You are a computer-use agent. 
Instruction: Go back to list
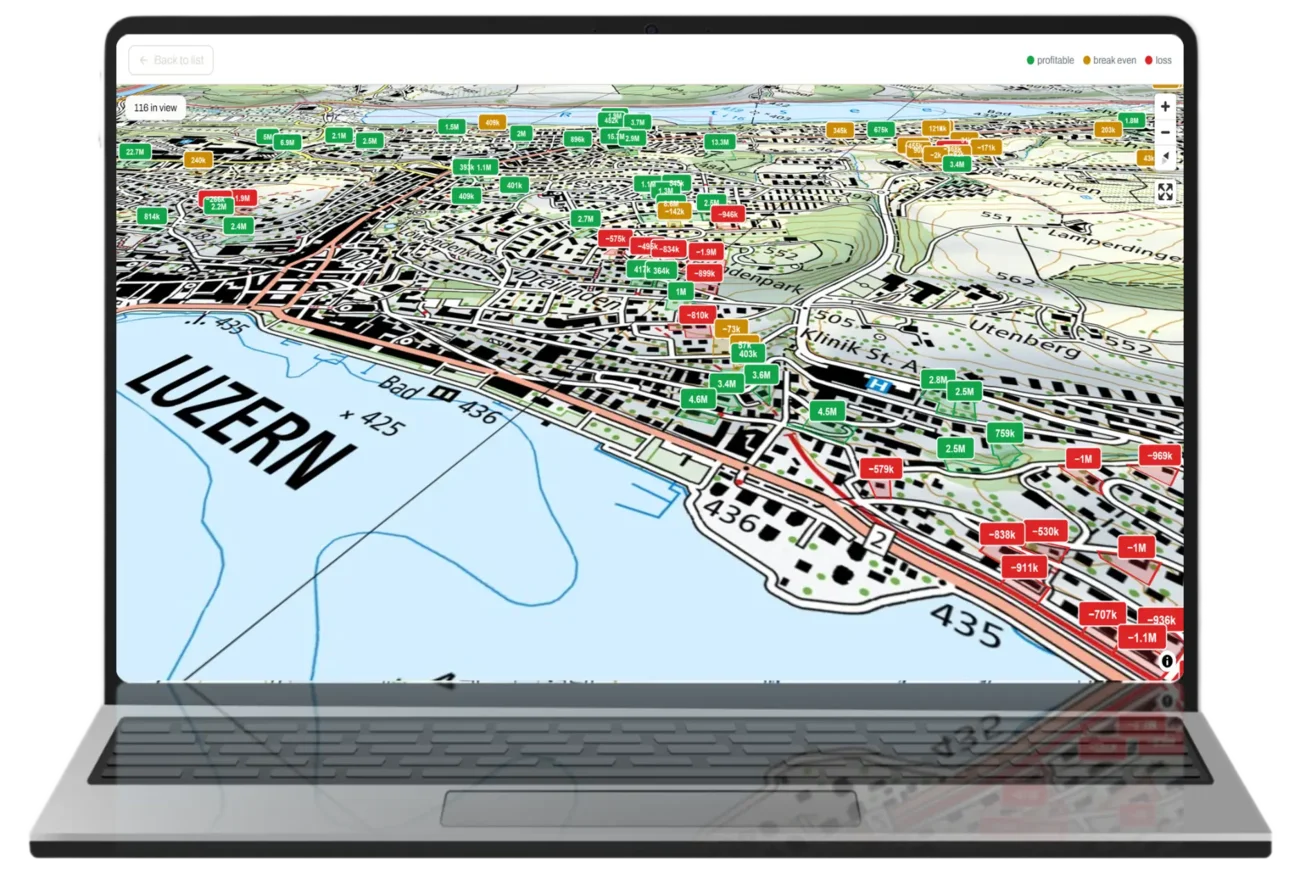click(171, 60)
